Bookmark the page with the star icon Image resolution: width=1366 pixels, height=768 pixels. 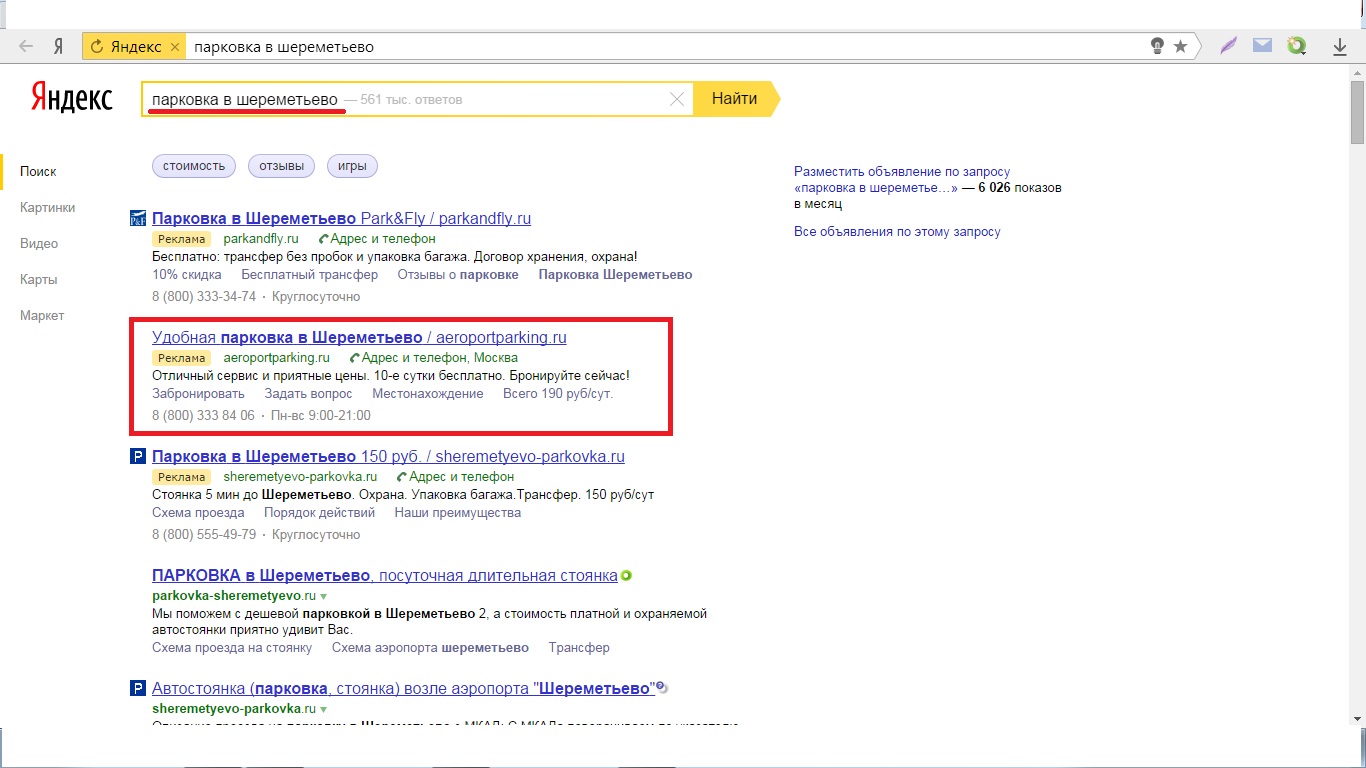click(1180, 46)
